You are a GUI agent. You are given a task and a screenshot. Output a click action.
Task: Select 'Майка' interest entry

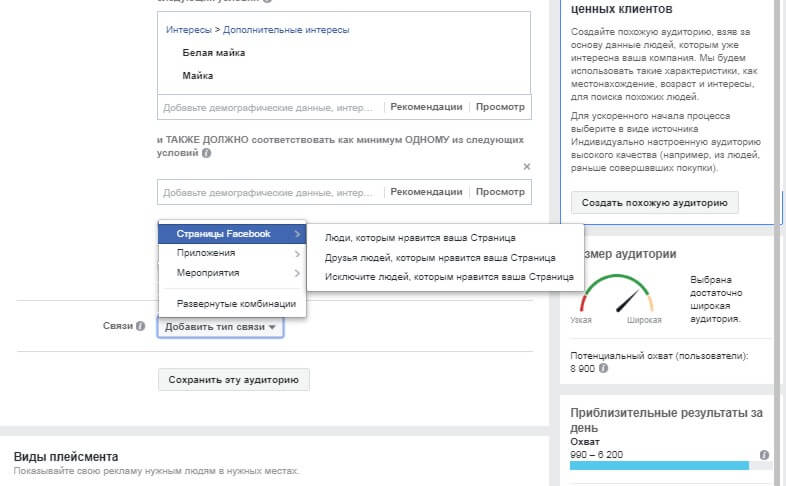tap(198, 76)
